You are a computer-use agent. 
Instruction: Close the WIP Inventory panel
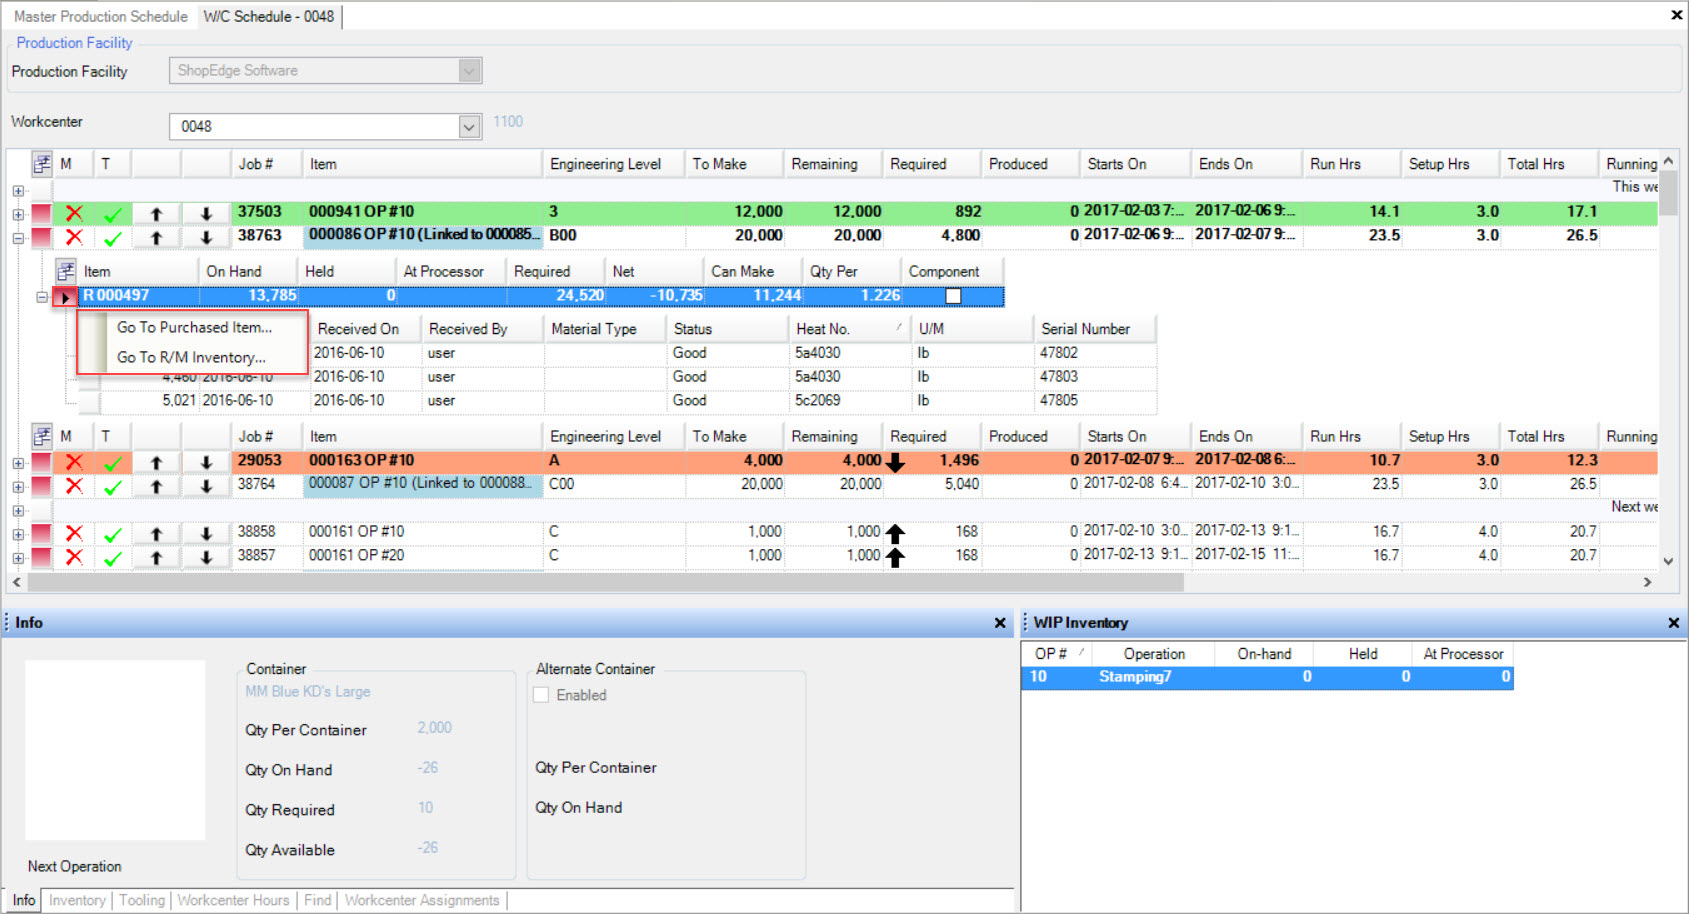pyautogui.click(x=1674, y=623)
